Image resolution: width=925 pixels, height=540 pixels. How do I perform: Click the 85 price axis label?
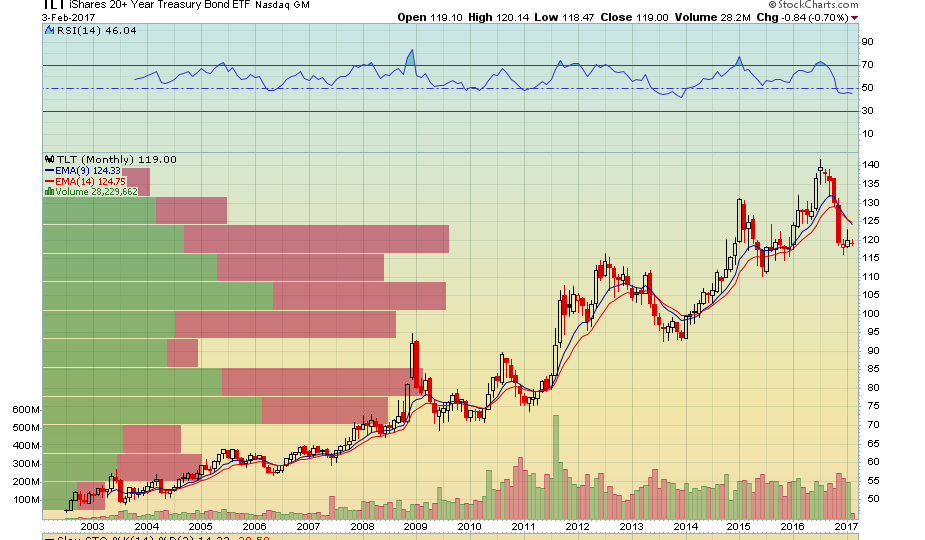coord(871,369)
